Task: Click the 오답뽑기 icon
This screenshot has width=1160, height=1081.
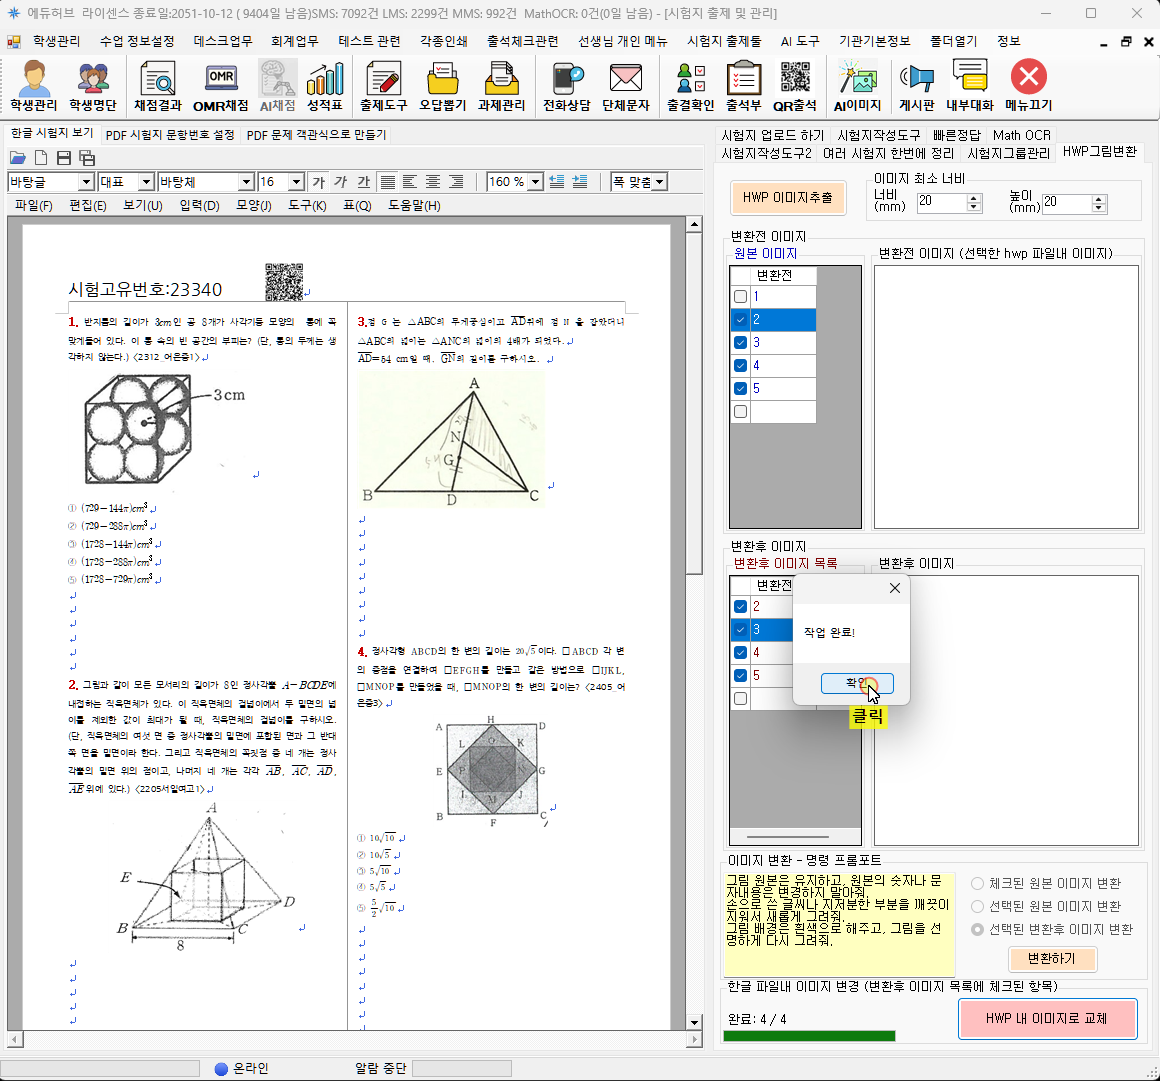Action: point(442,85)
